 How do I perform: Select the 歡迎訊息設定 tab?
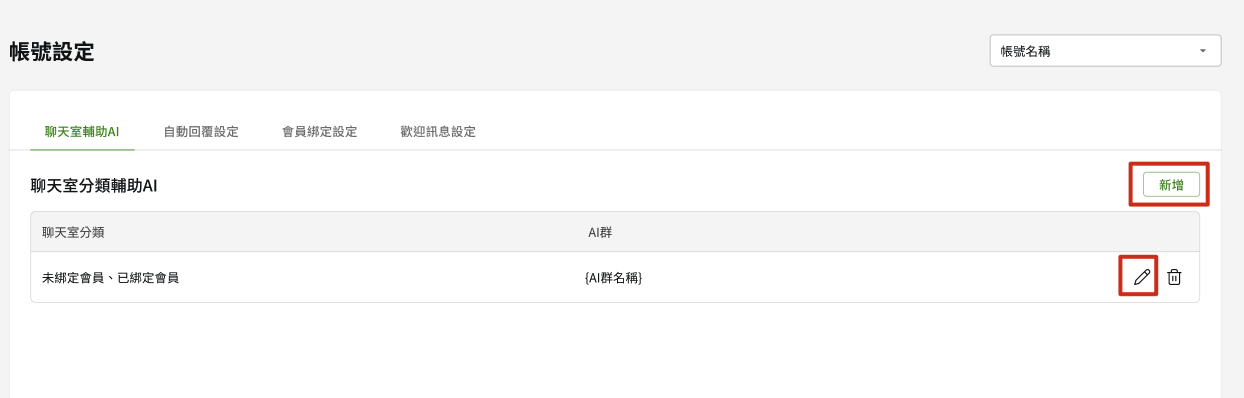438,131
